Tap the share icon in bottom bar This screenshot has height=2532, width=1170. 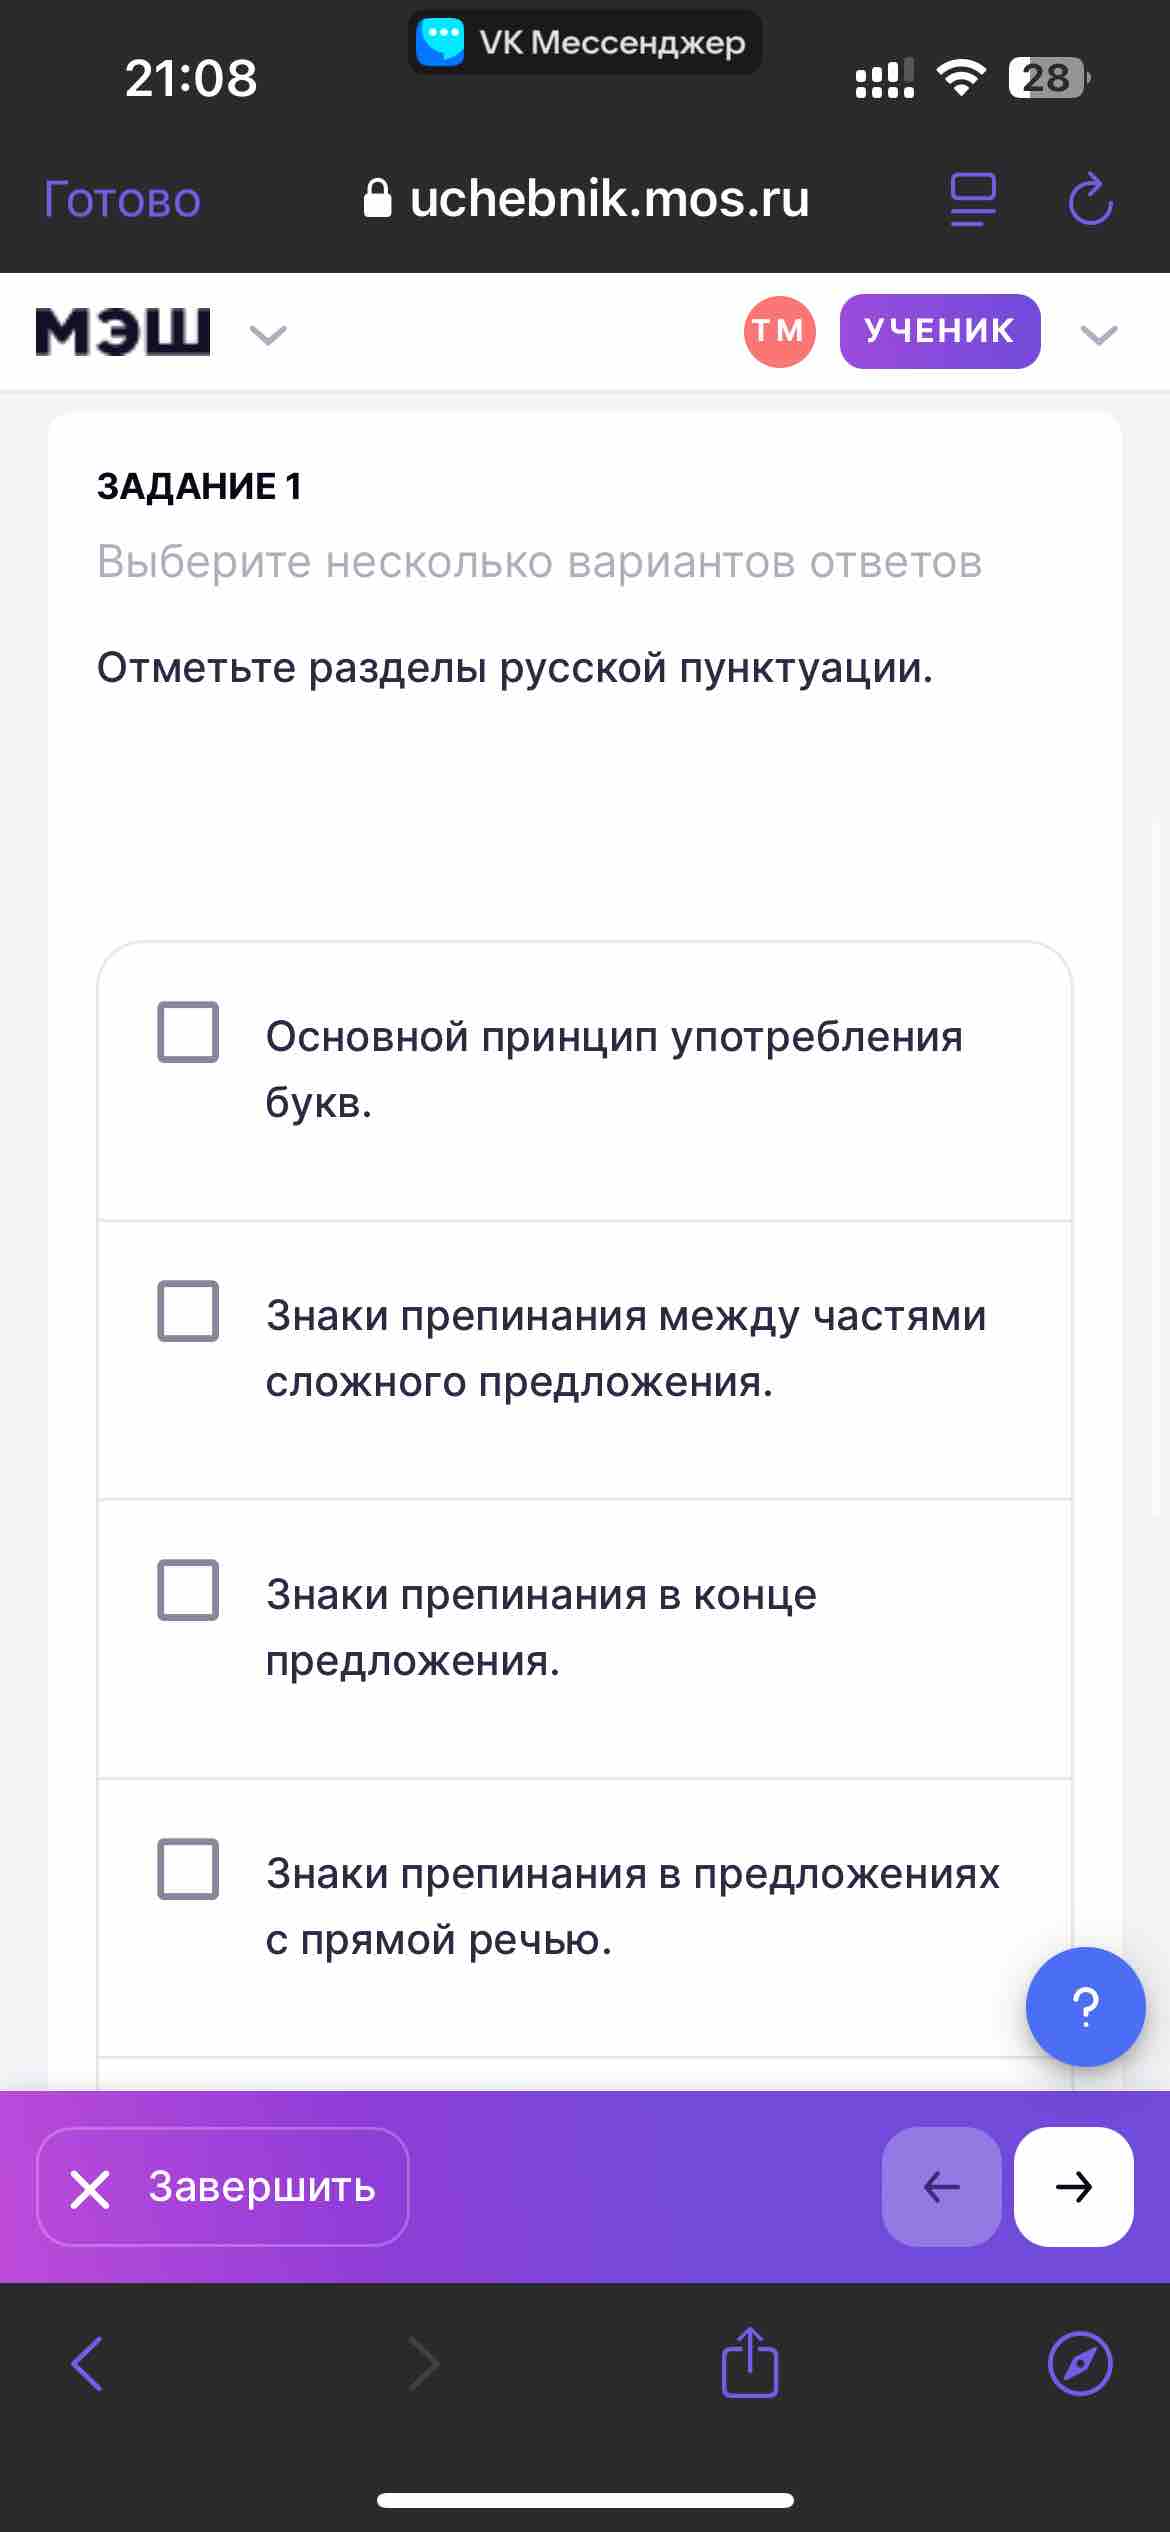750,2362
